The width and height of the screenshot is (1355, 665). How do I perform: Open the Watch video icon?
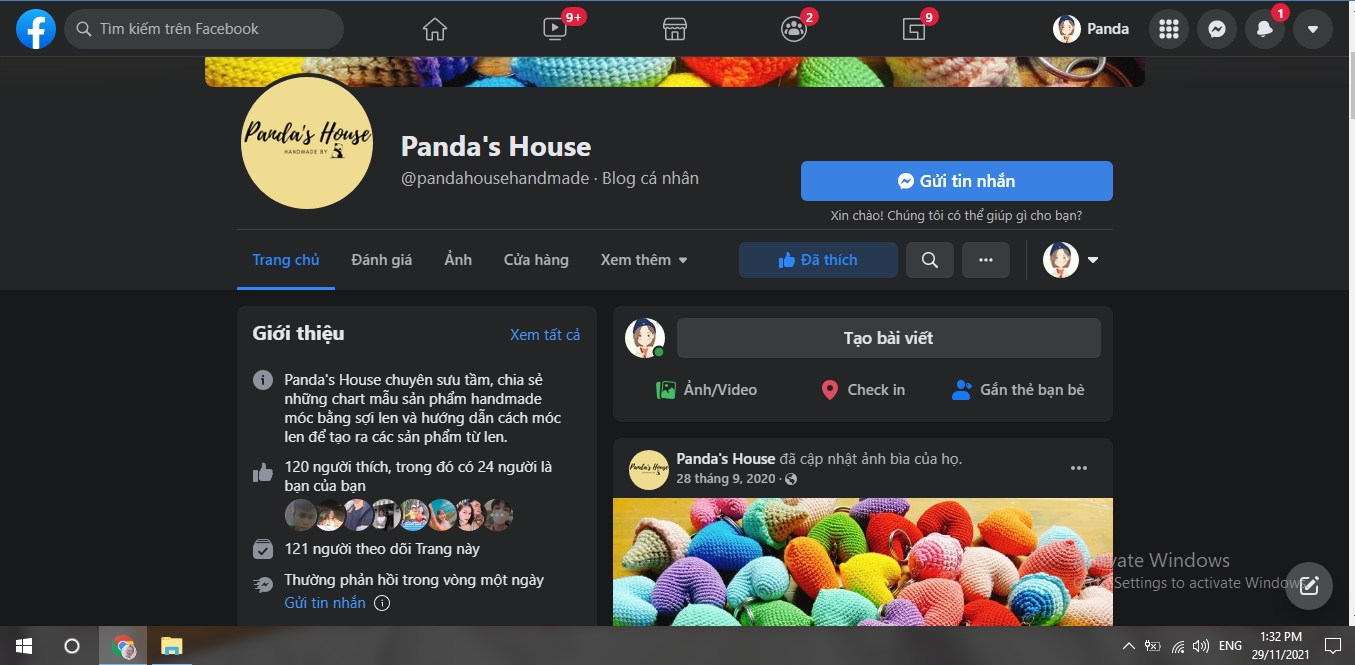[554, 29]
